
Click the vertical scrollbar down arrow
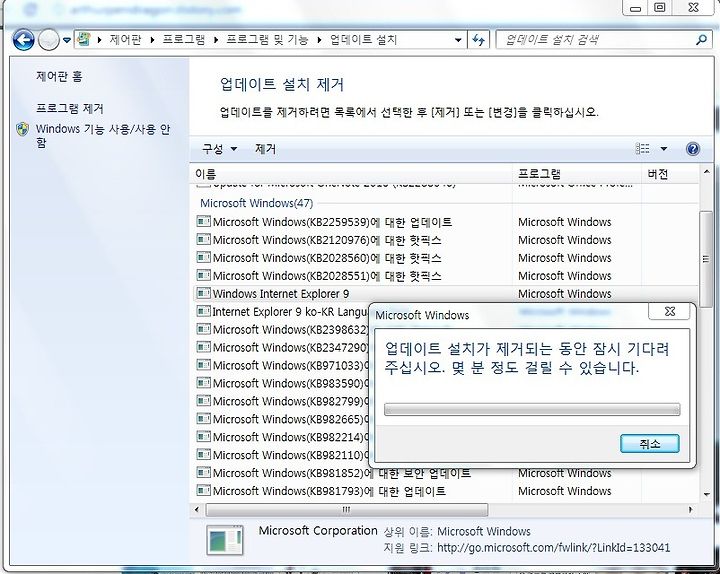click(x=706, y=495)
